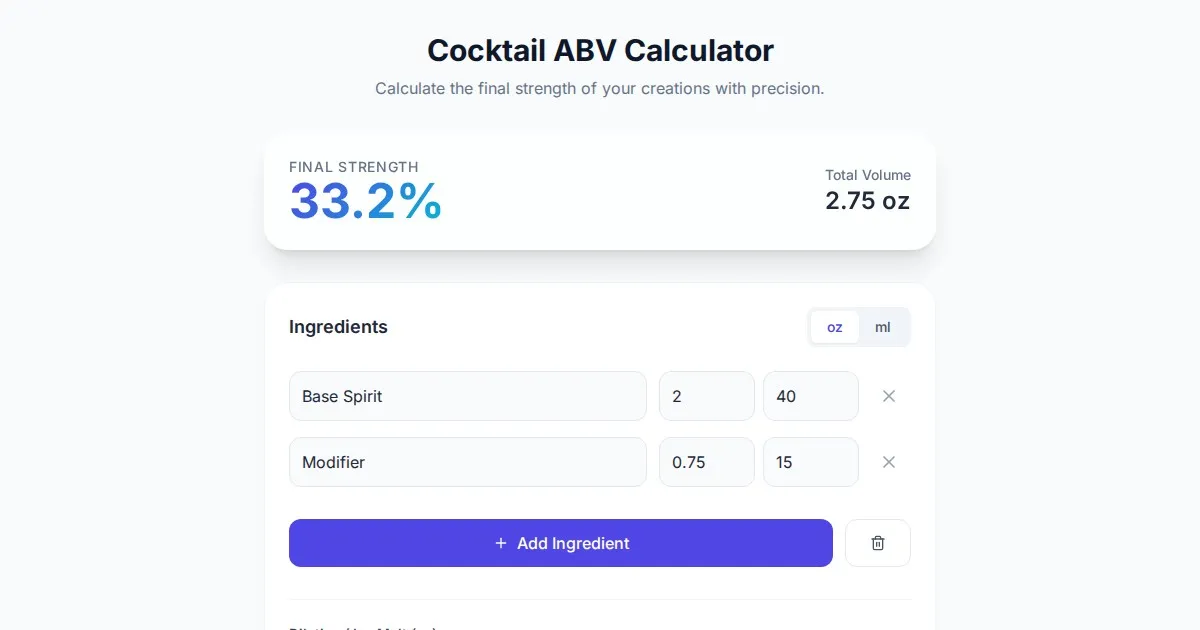Switch volume units to oz
This screenshot has height=630, width=1200.
pos(834,327)
